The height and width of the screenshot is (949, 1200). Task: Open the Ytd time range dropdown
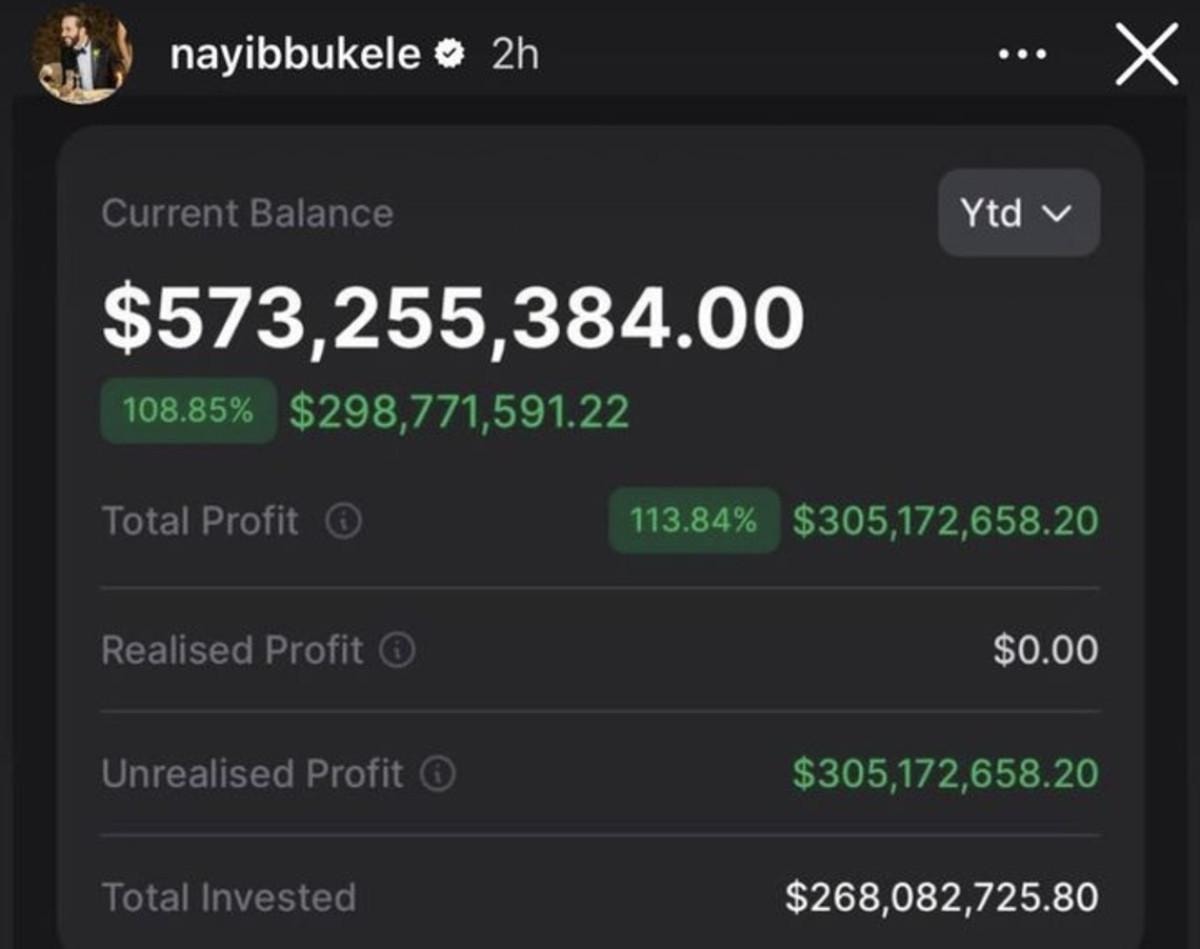(x=1018, y=213)
